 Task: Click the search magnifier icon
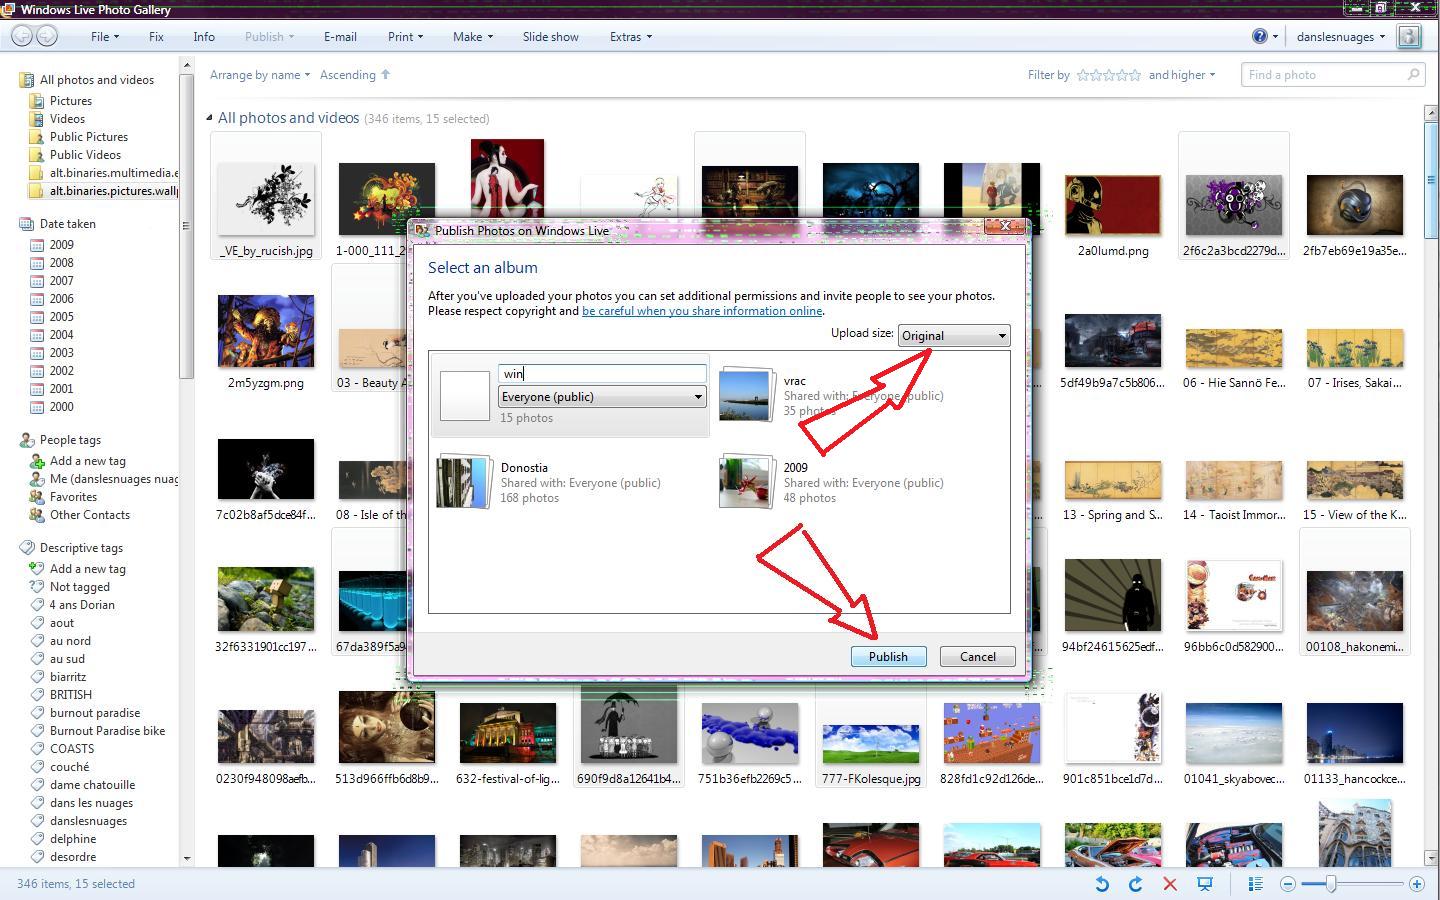(x=1413, y=75)
